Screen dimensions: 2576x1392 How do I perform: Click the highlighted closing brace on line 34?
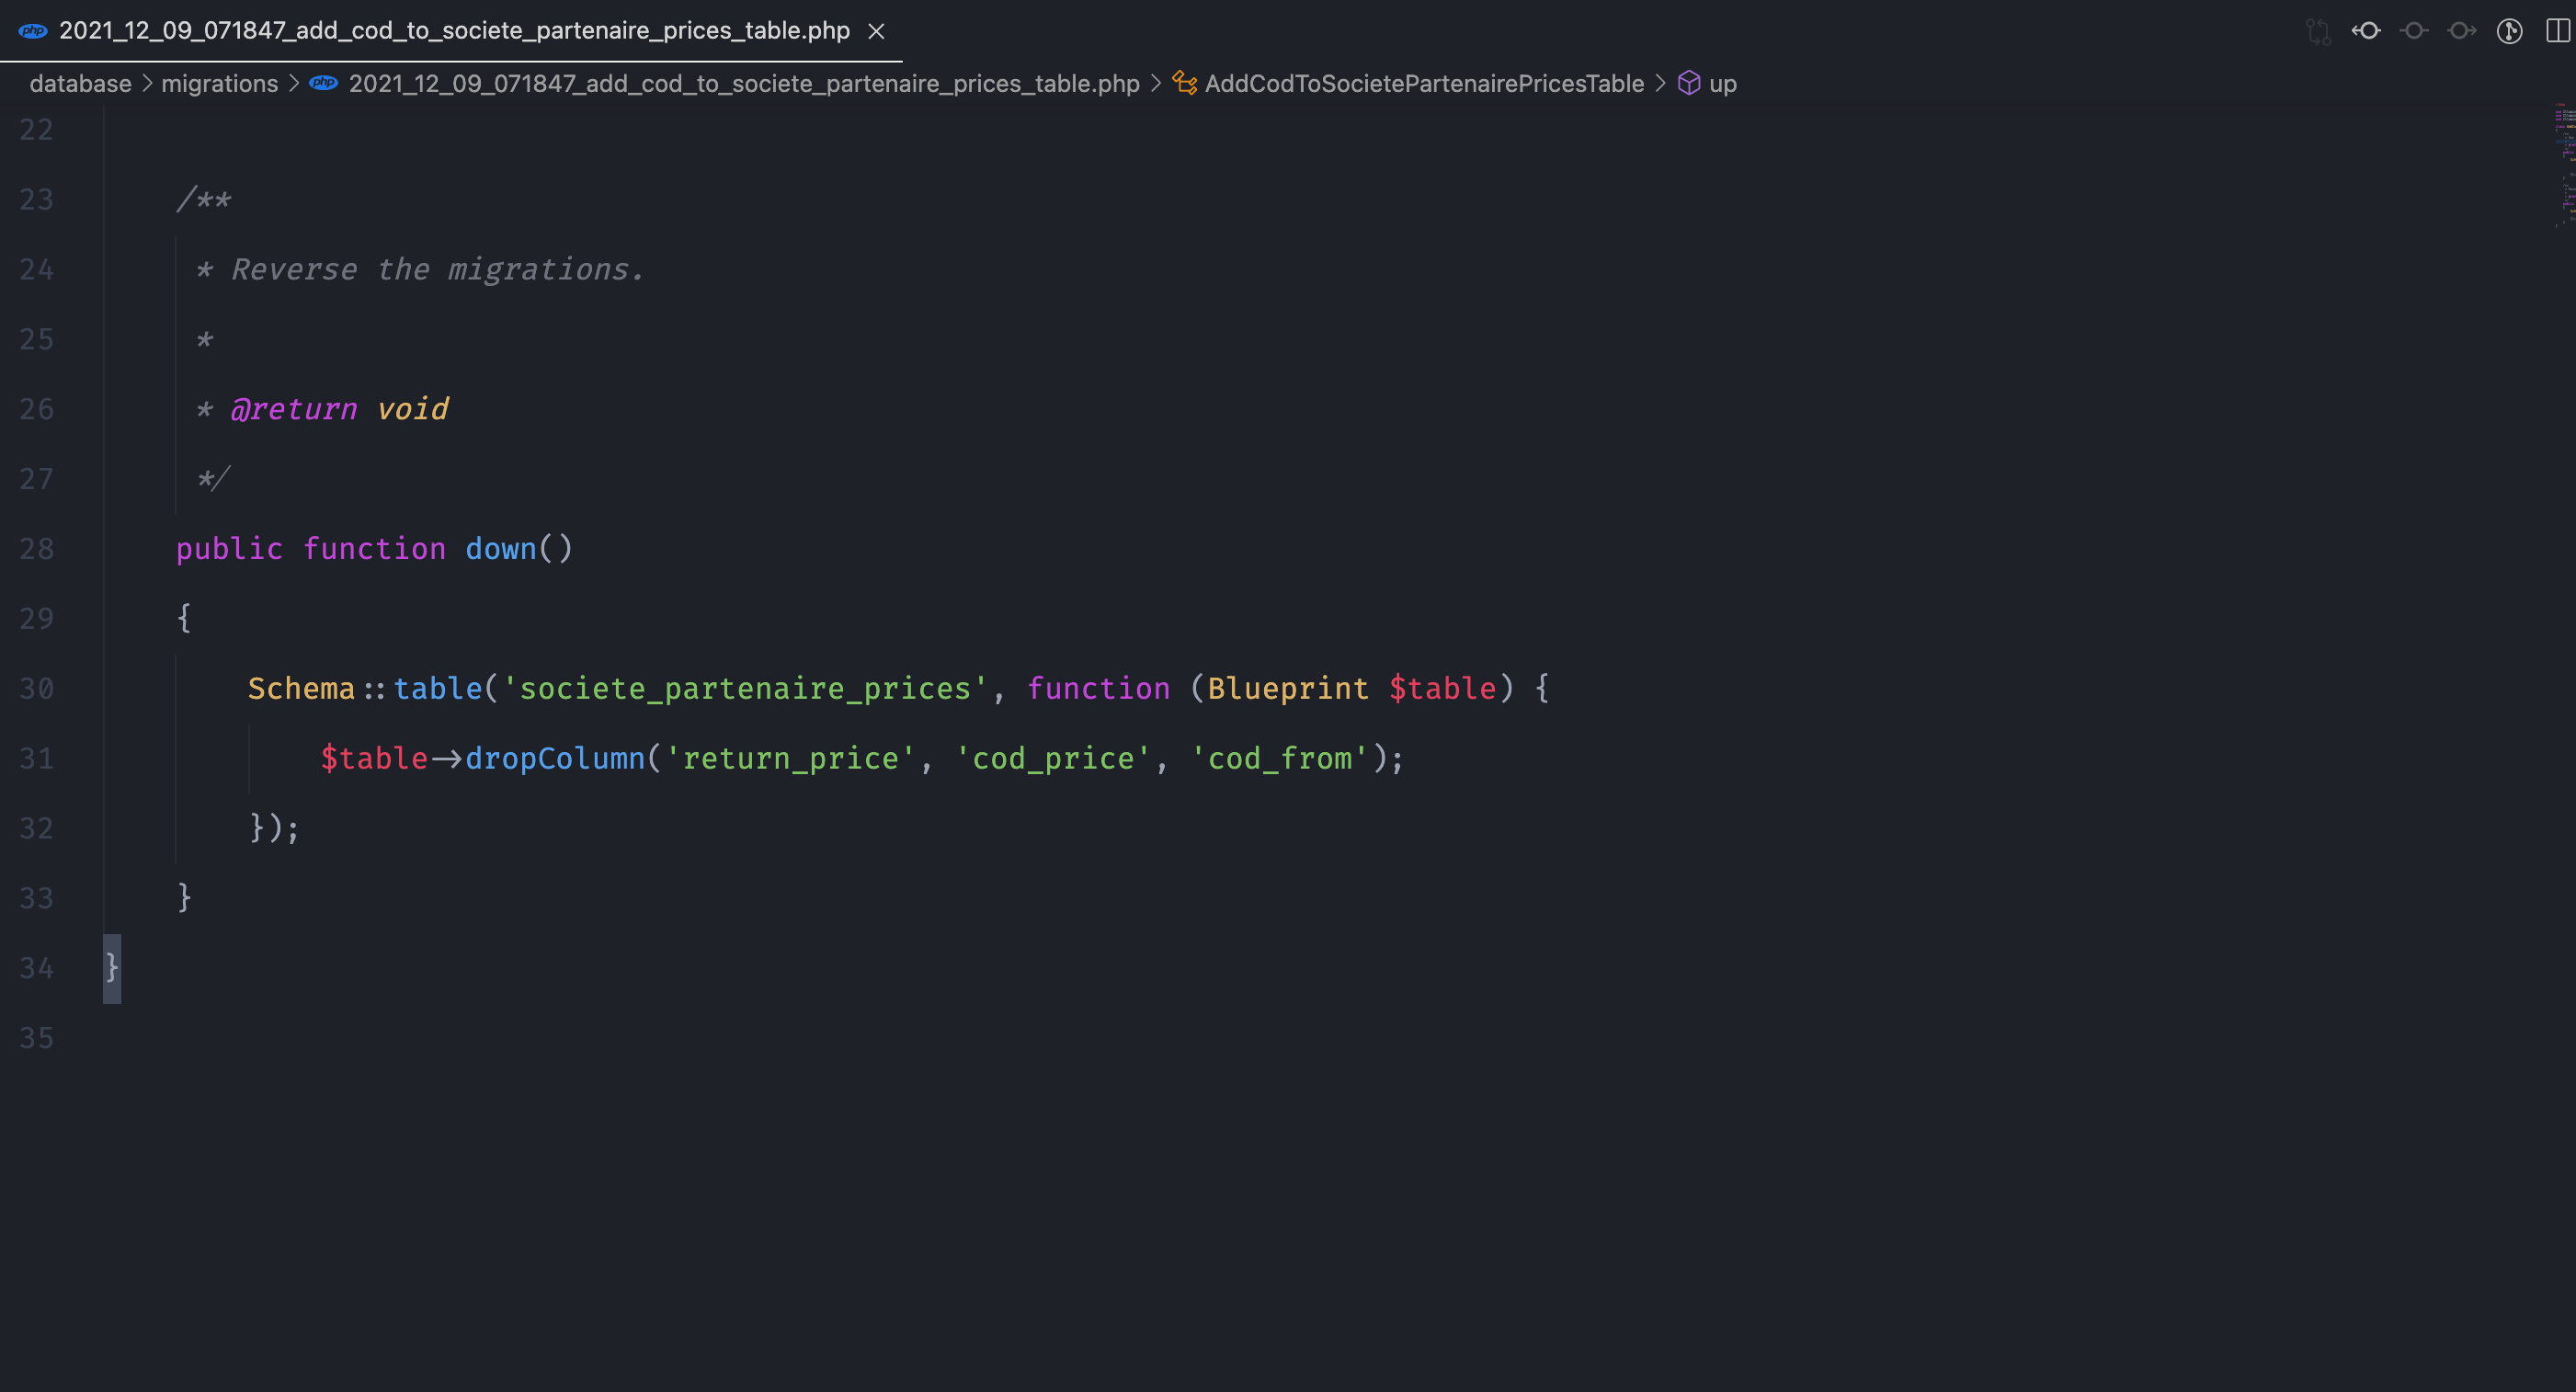coord(112,968)
